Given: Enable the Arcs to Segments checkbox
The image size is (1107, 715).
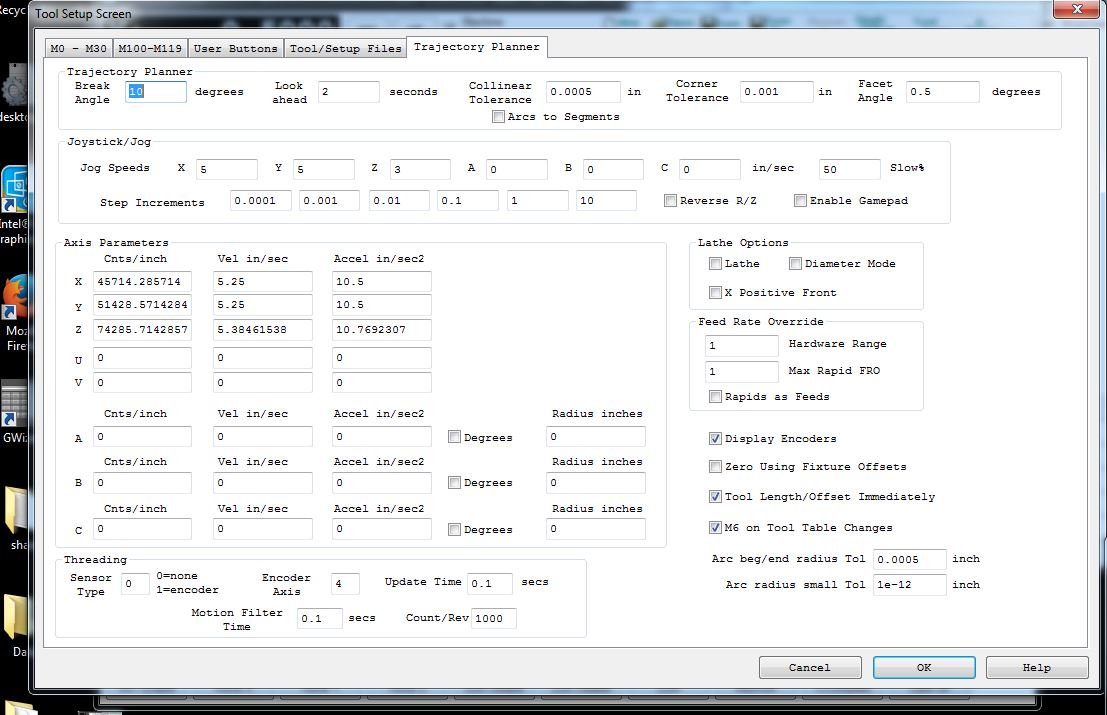Looking at the screenshot, I should (x=499, y=117).
